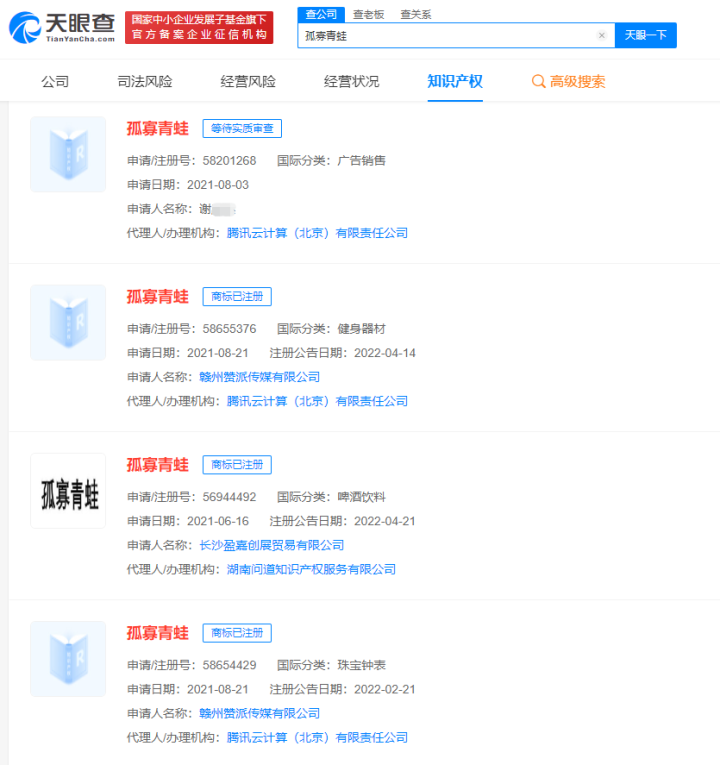This screenshot has width=720, height=765.
Task: Click 商标已注册 tag on the 啤酒饮料 entry
Action: (237, 465)
